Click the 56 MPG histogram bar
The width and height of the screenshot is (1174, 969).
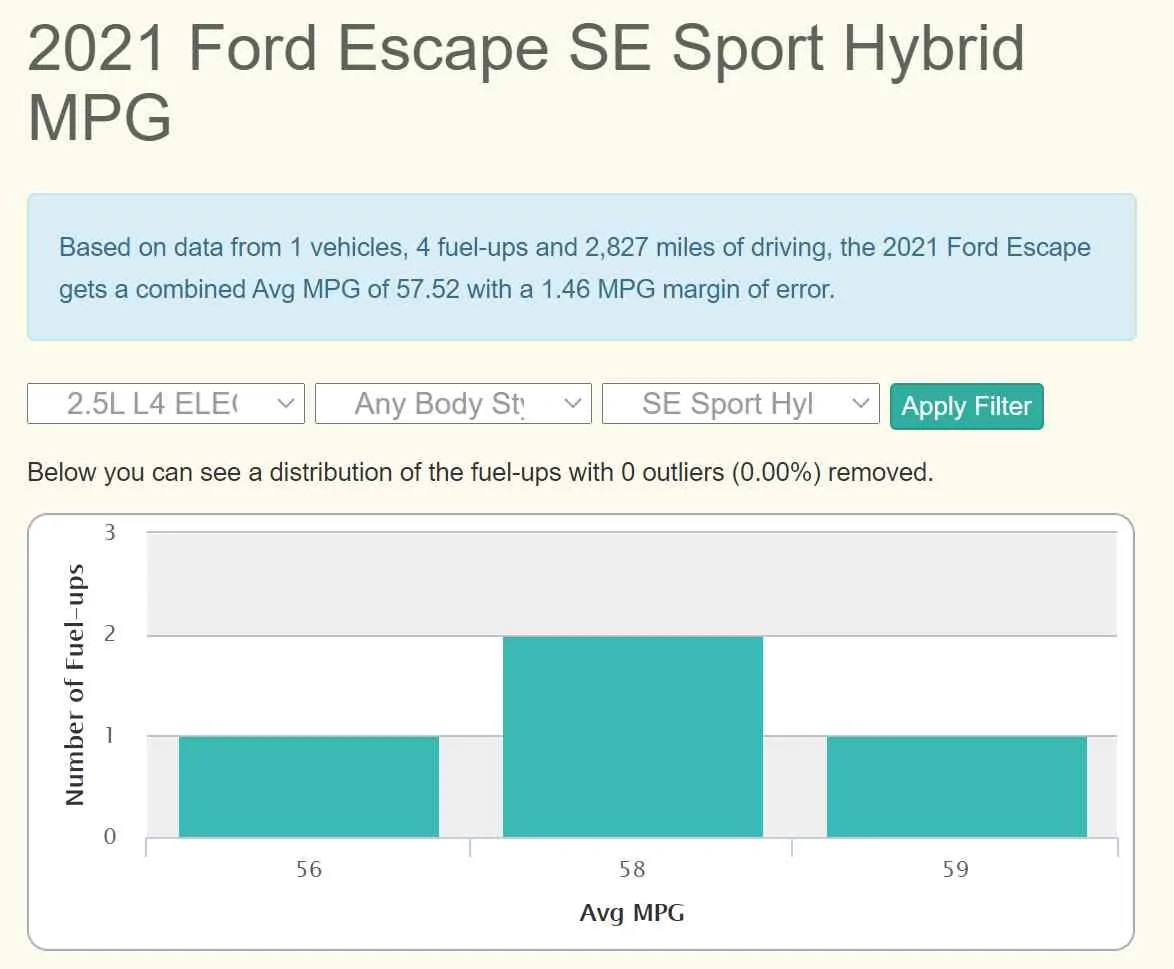[x=308, y=786]
